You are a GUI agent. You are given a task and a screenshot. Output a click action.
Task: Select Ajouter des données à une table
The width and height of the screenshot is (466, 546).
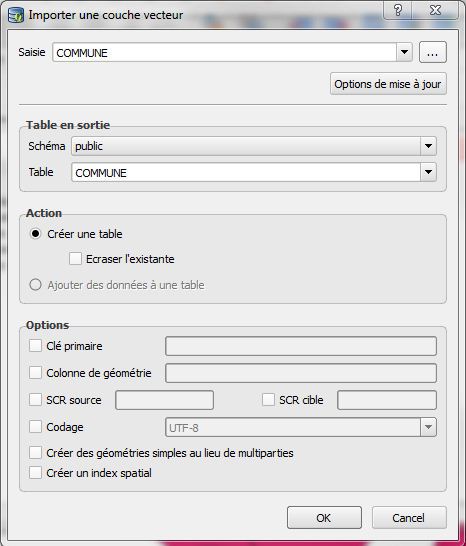coord(36,285)
